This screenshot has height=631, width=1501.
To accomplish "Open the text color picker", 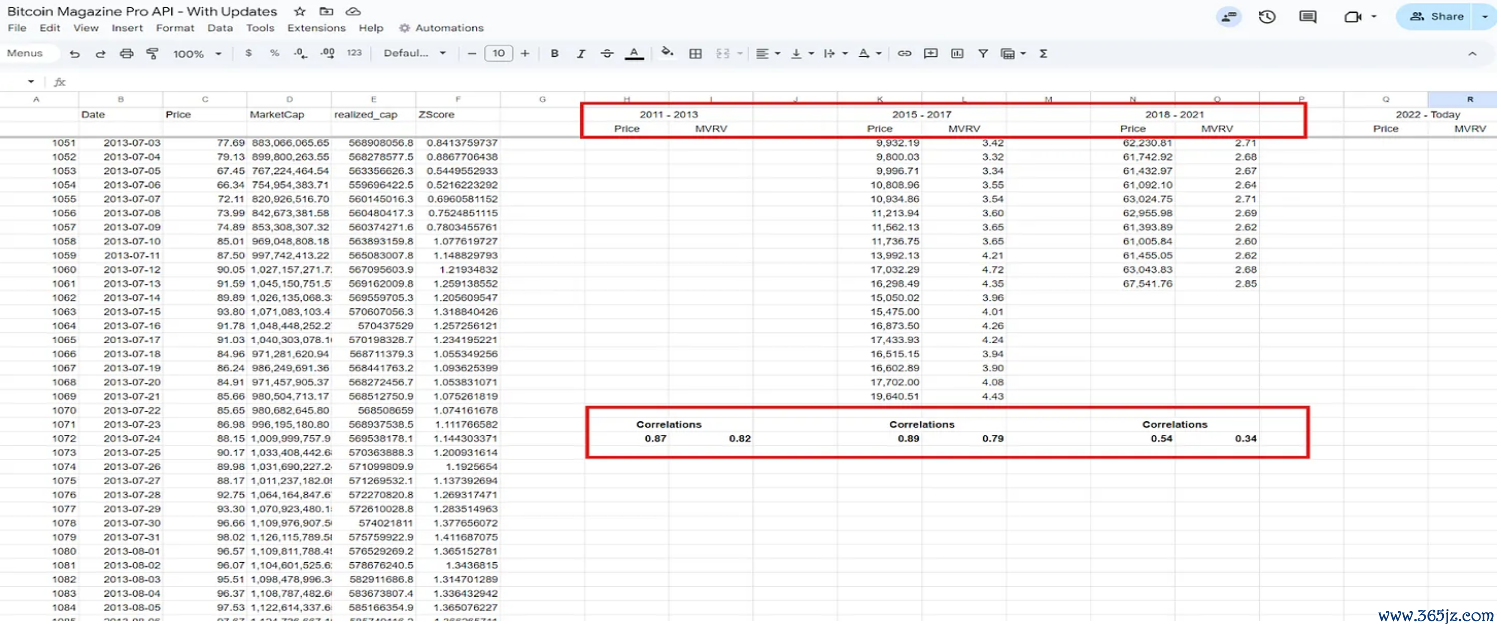I will point(634,54).
